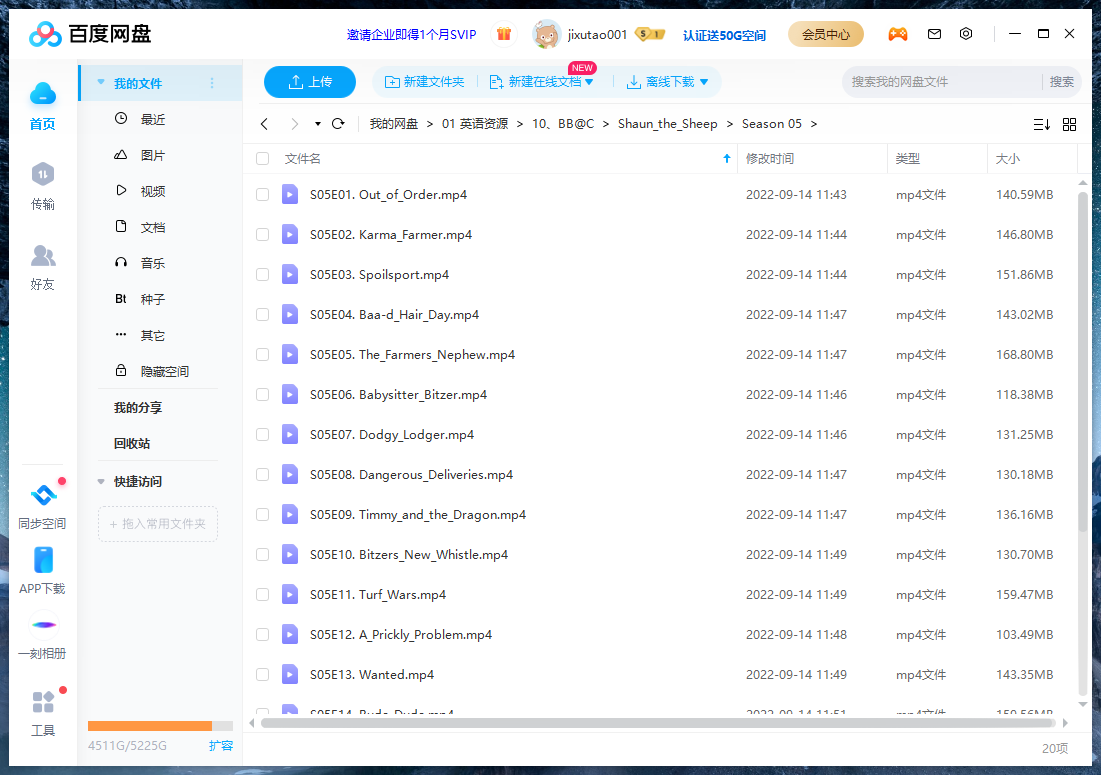Open 隐藏空间 in the sidebar

point(160,371)
